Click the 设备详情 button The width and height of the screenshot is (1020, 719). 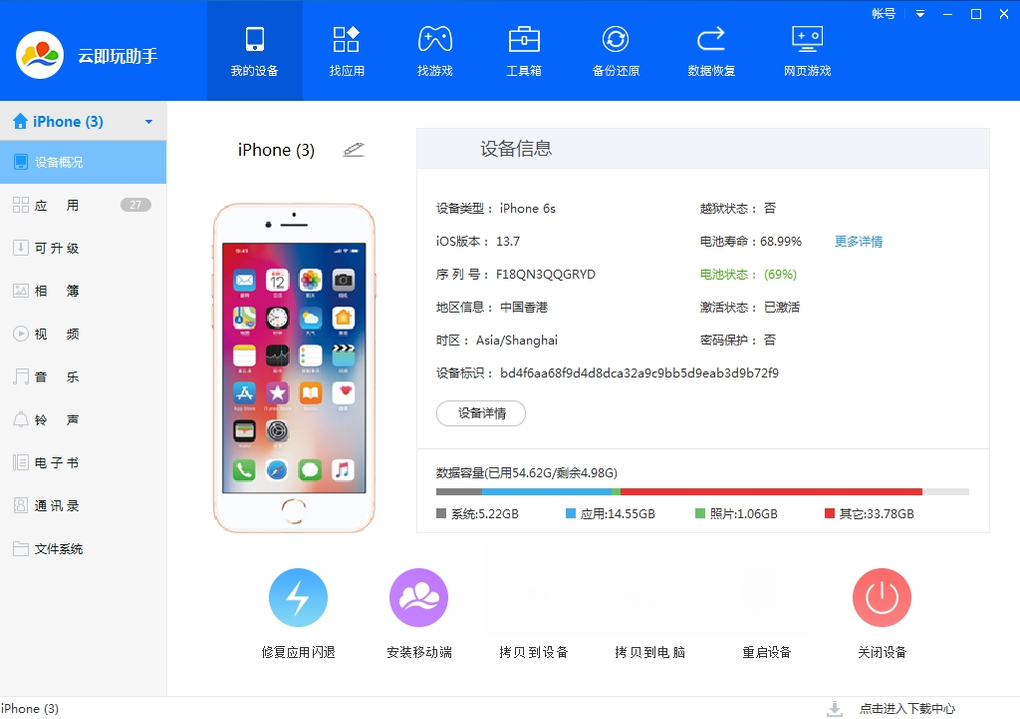pyautogui.click(x=481, y=413)
